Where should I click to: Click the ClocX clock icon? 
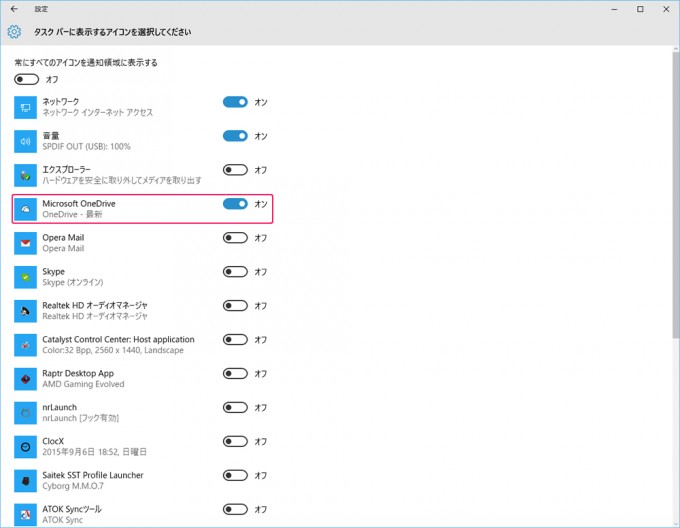point(25,447)
